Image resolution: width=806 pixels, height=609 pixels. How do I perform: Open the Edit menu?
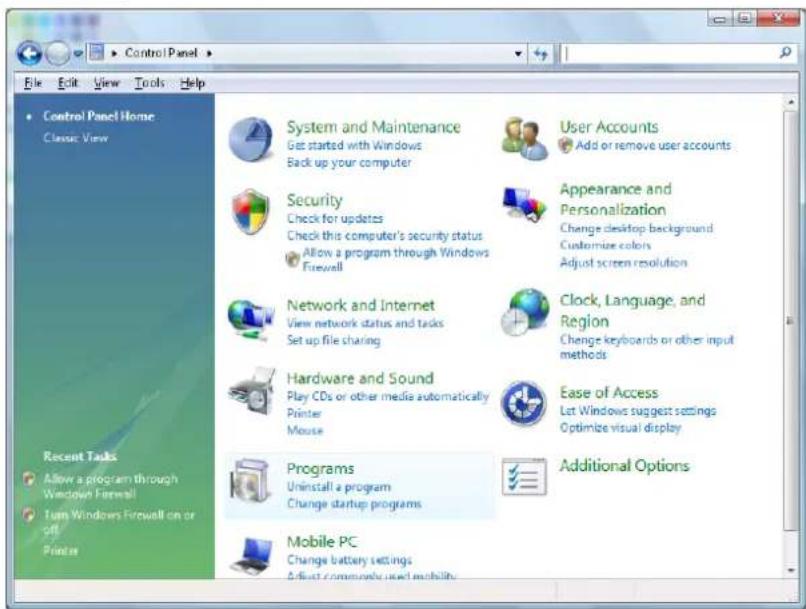pos(67,83)
